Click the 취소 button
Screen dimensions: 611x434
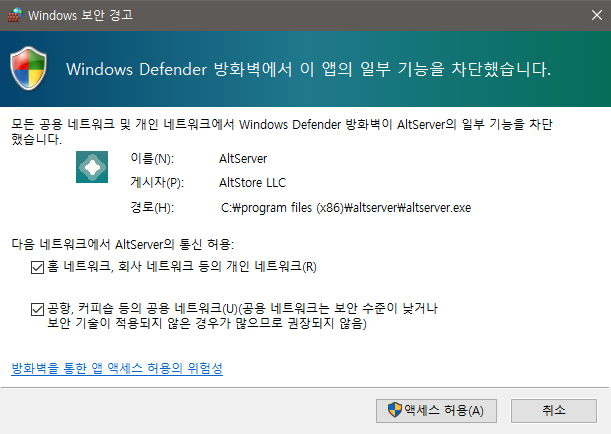pyautogui.click(x=554, y=411)
